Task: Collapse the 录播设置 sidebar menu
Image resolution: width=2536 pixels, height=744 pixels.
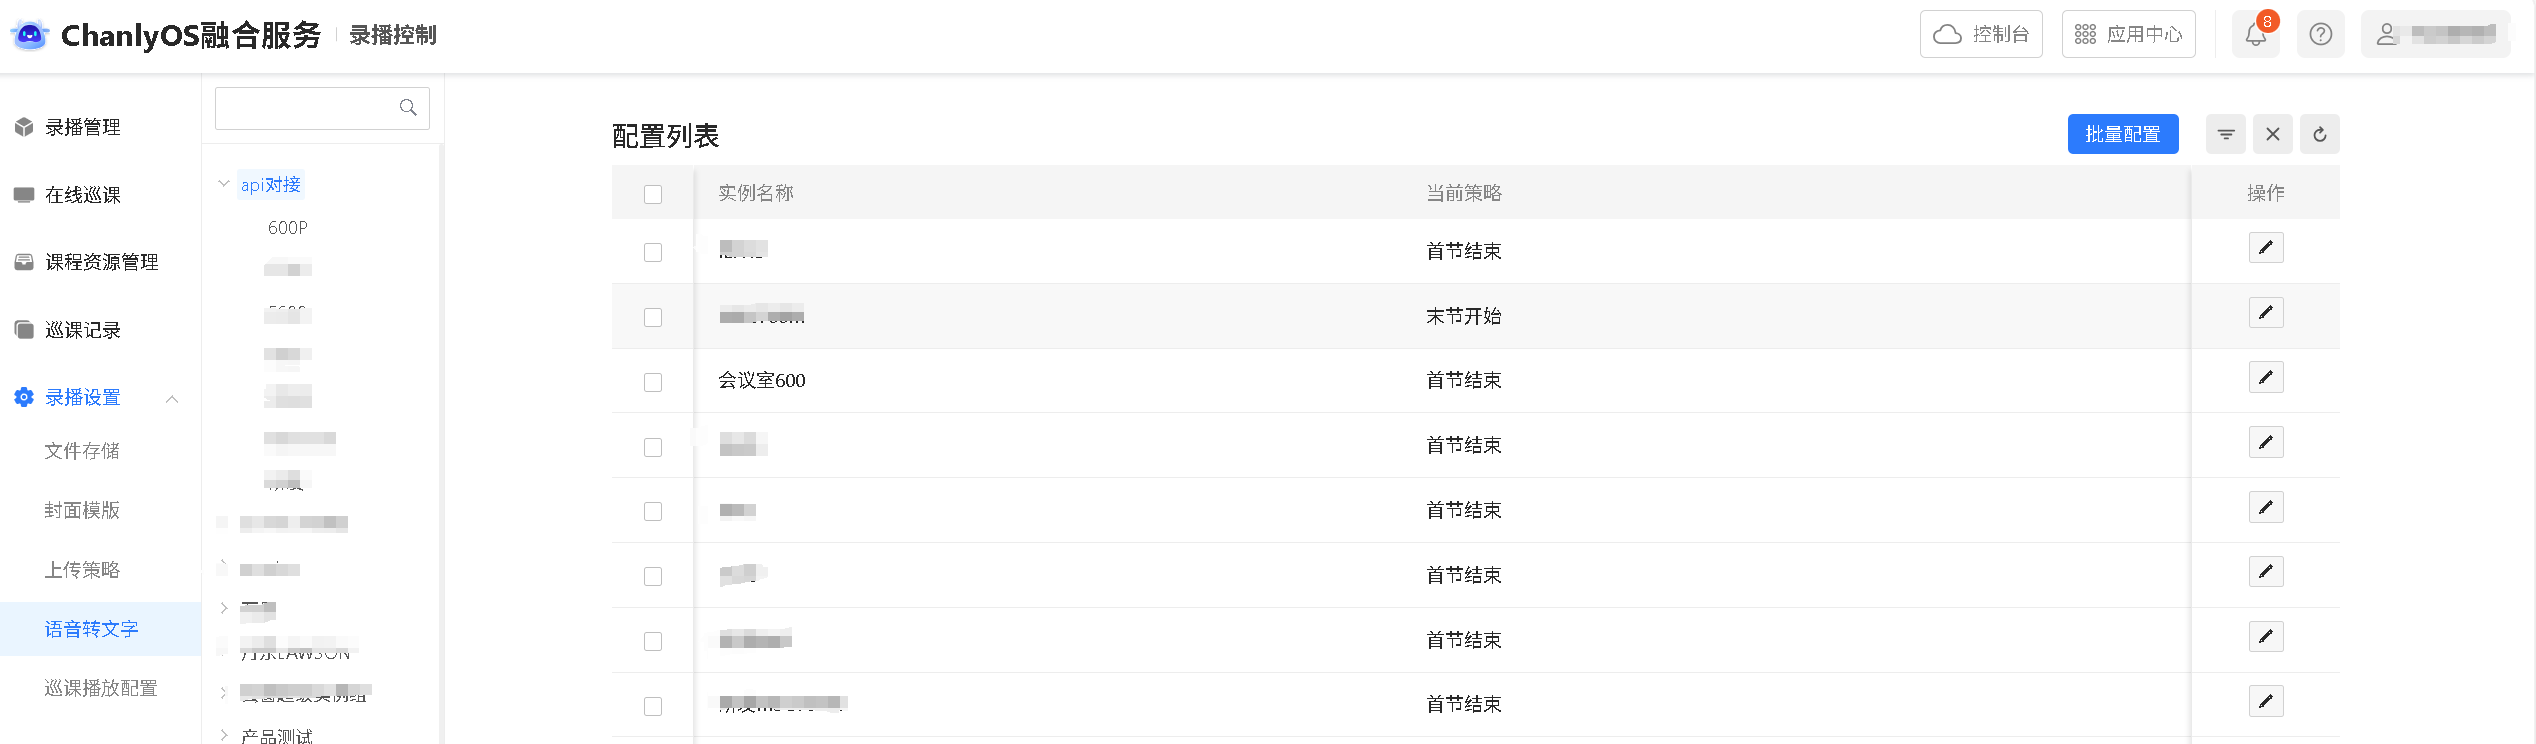Action: (172, 398)
